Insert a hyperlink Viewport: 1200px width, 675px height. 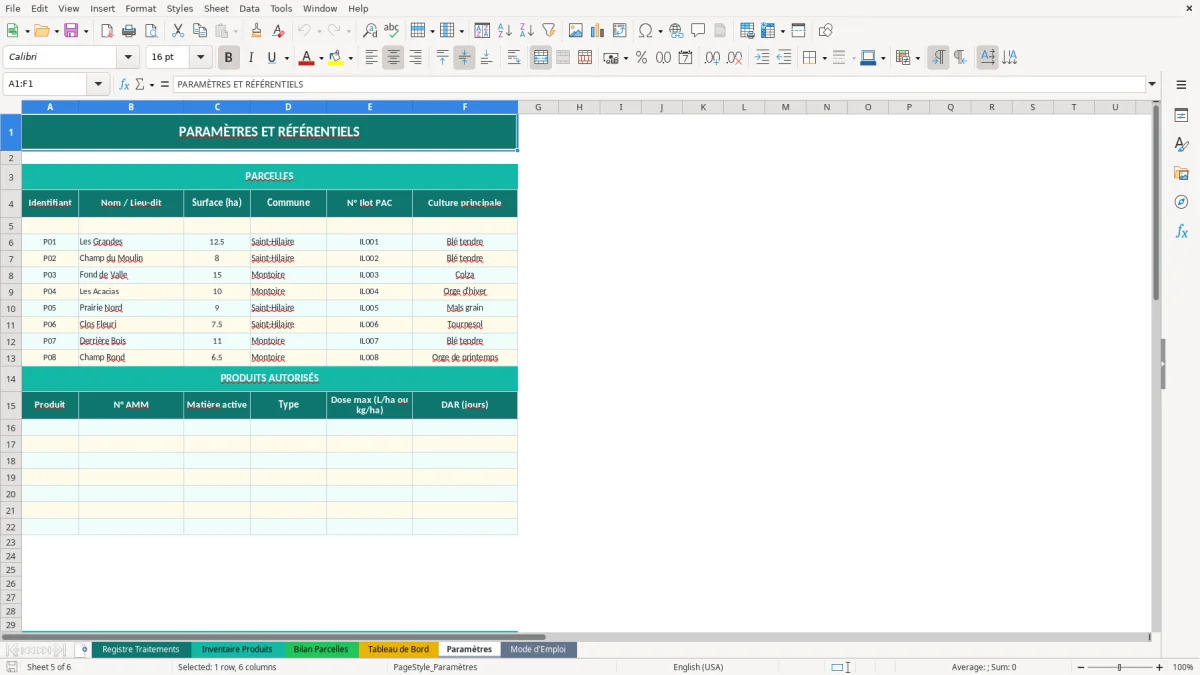(676, 31)
